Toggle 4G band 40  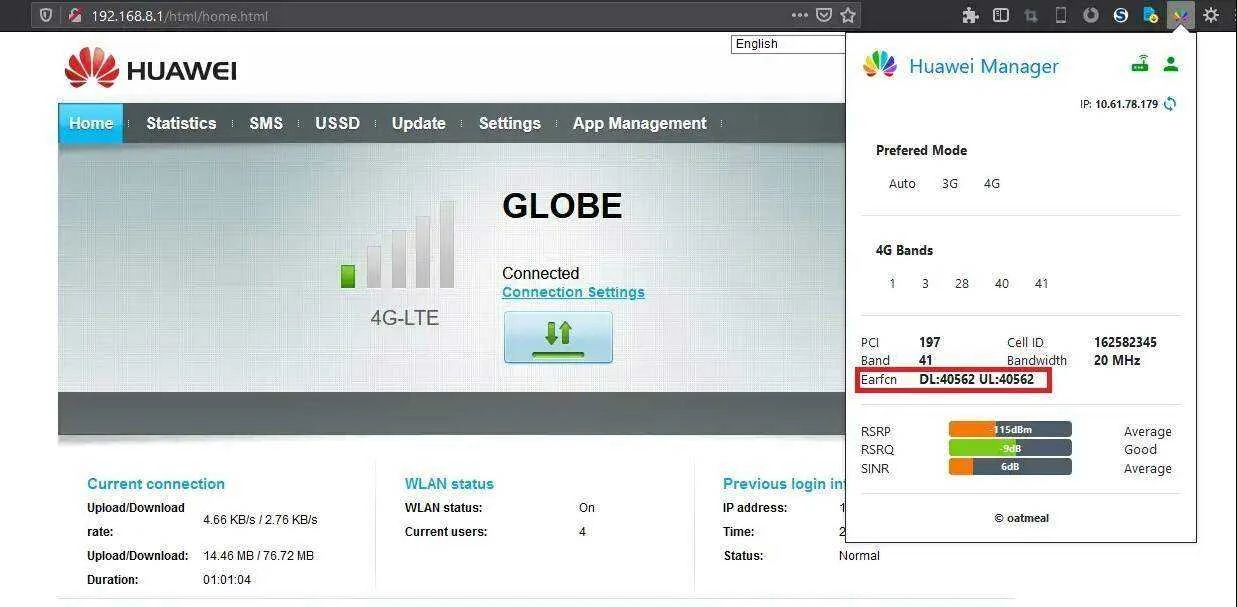coord(1002,284)
